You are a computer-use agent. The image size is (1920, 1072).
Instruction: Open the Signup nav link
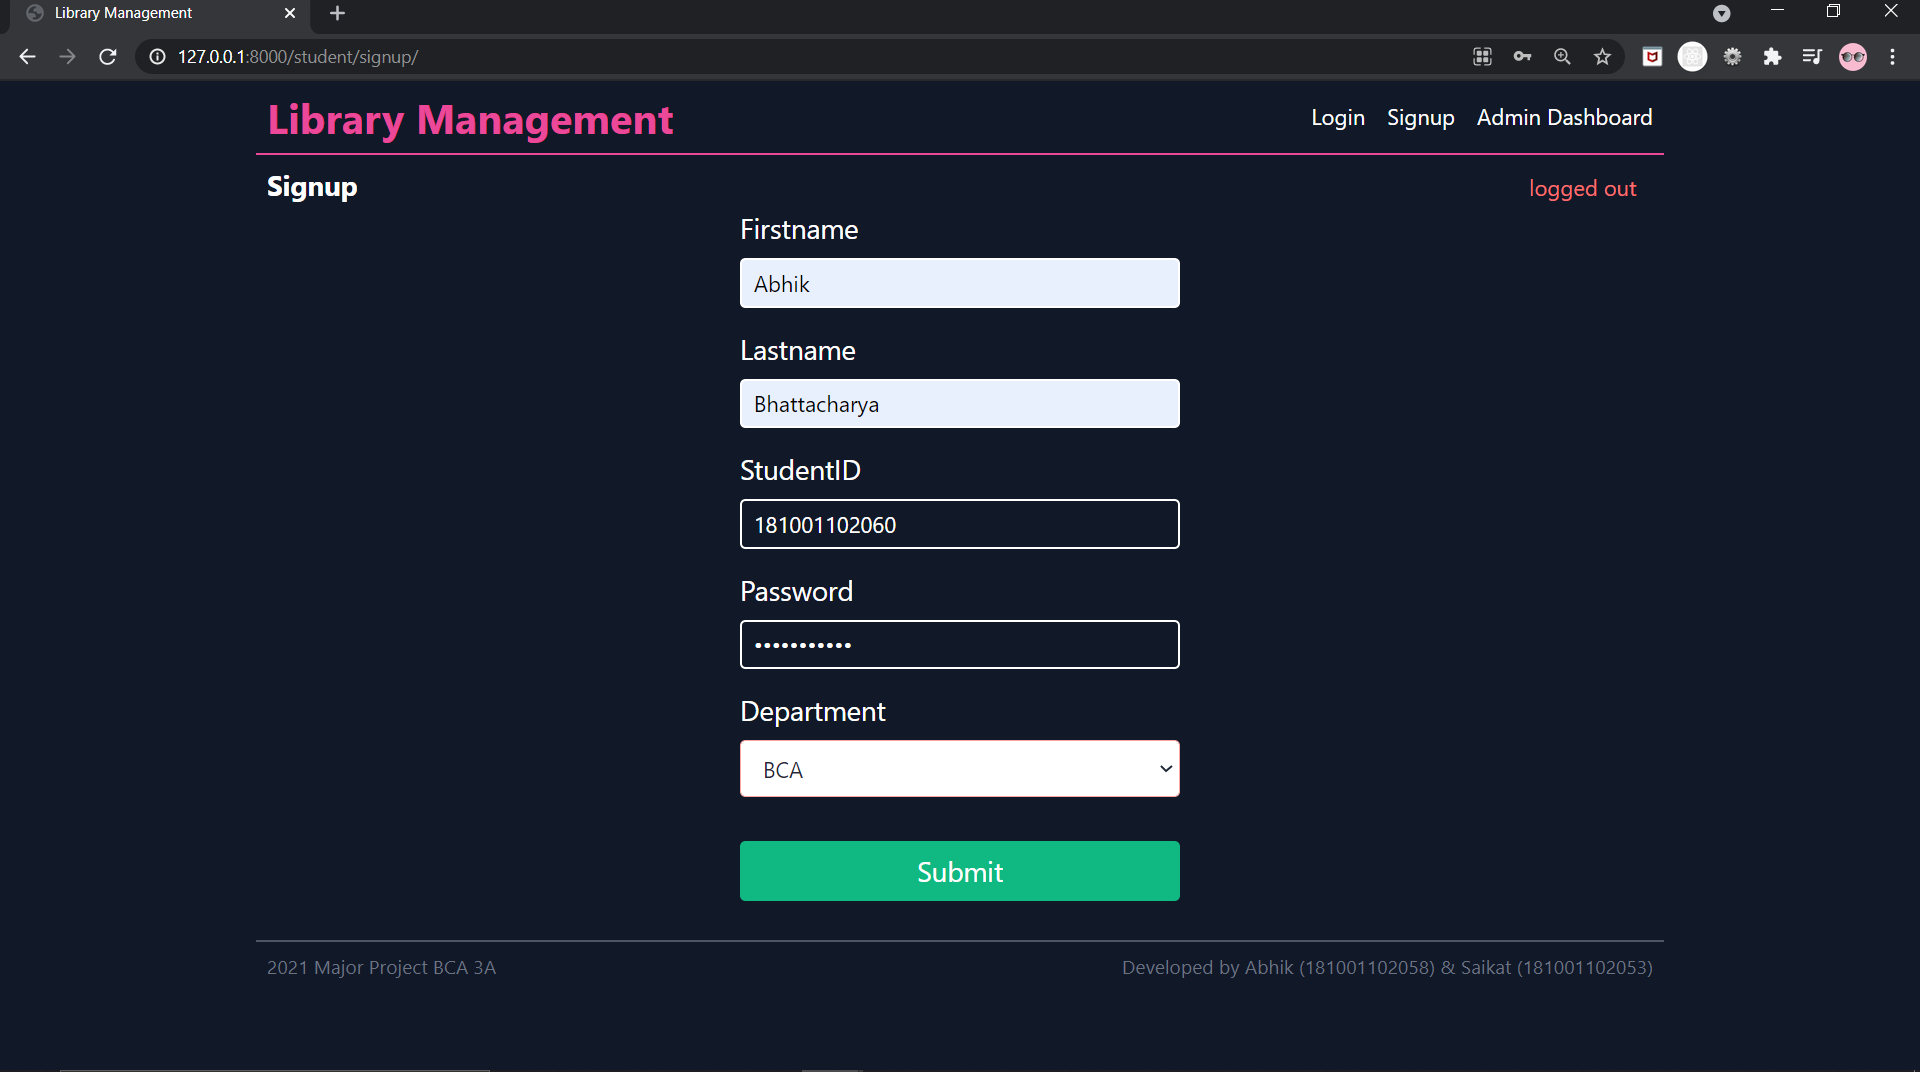(1420, 118)
